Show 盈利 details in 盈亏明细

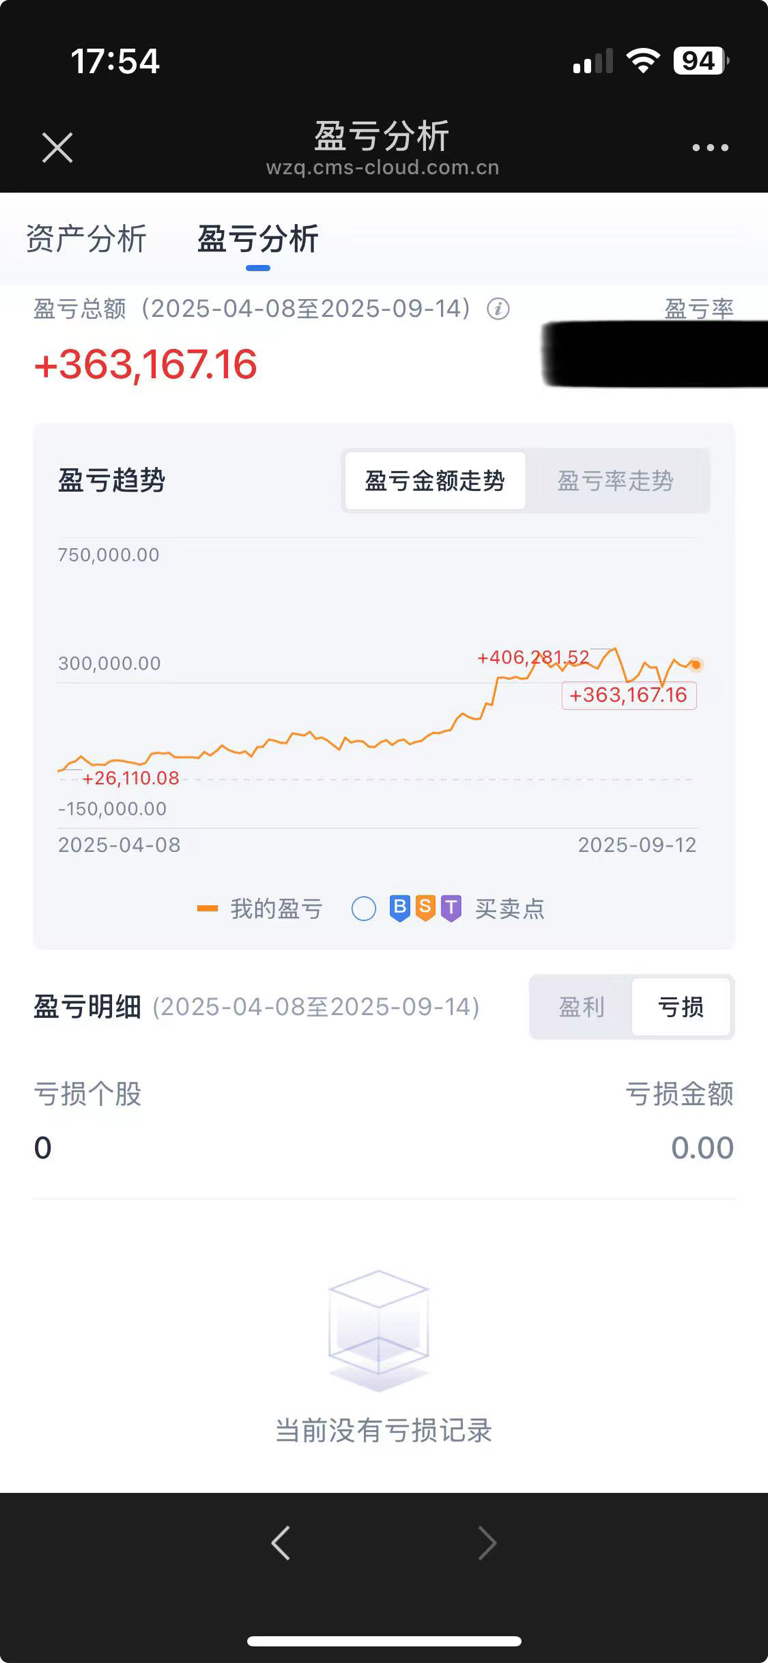point(582,1007)
